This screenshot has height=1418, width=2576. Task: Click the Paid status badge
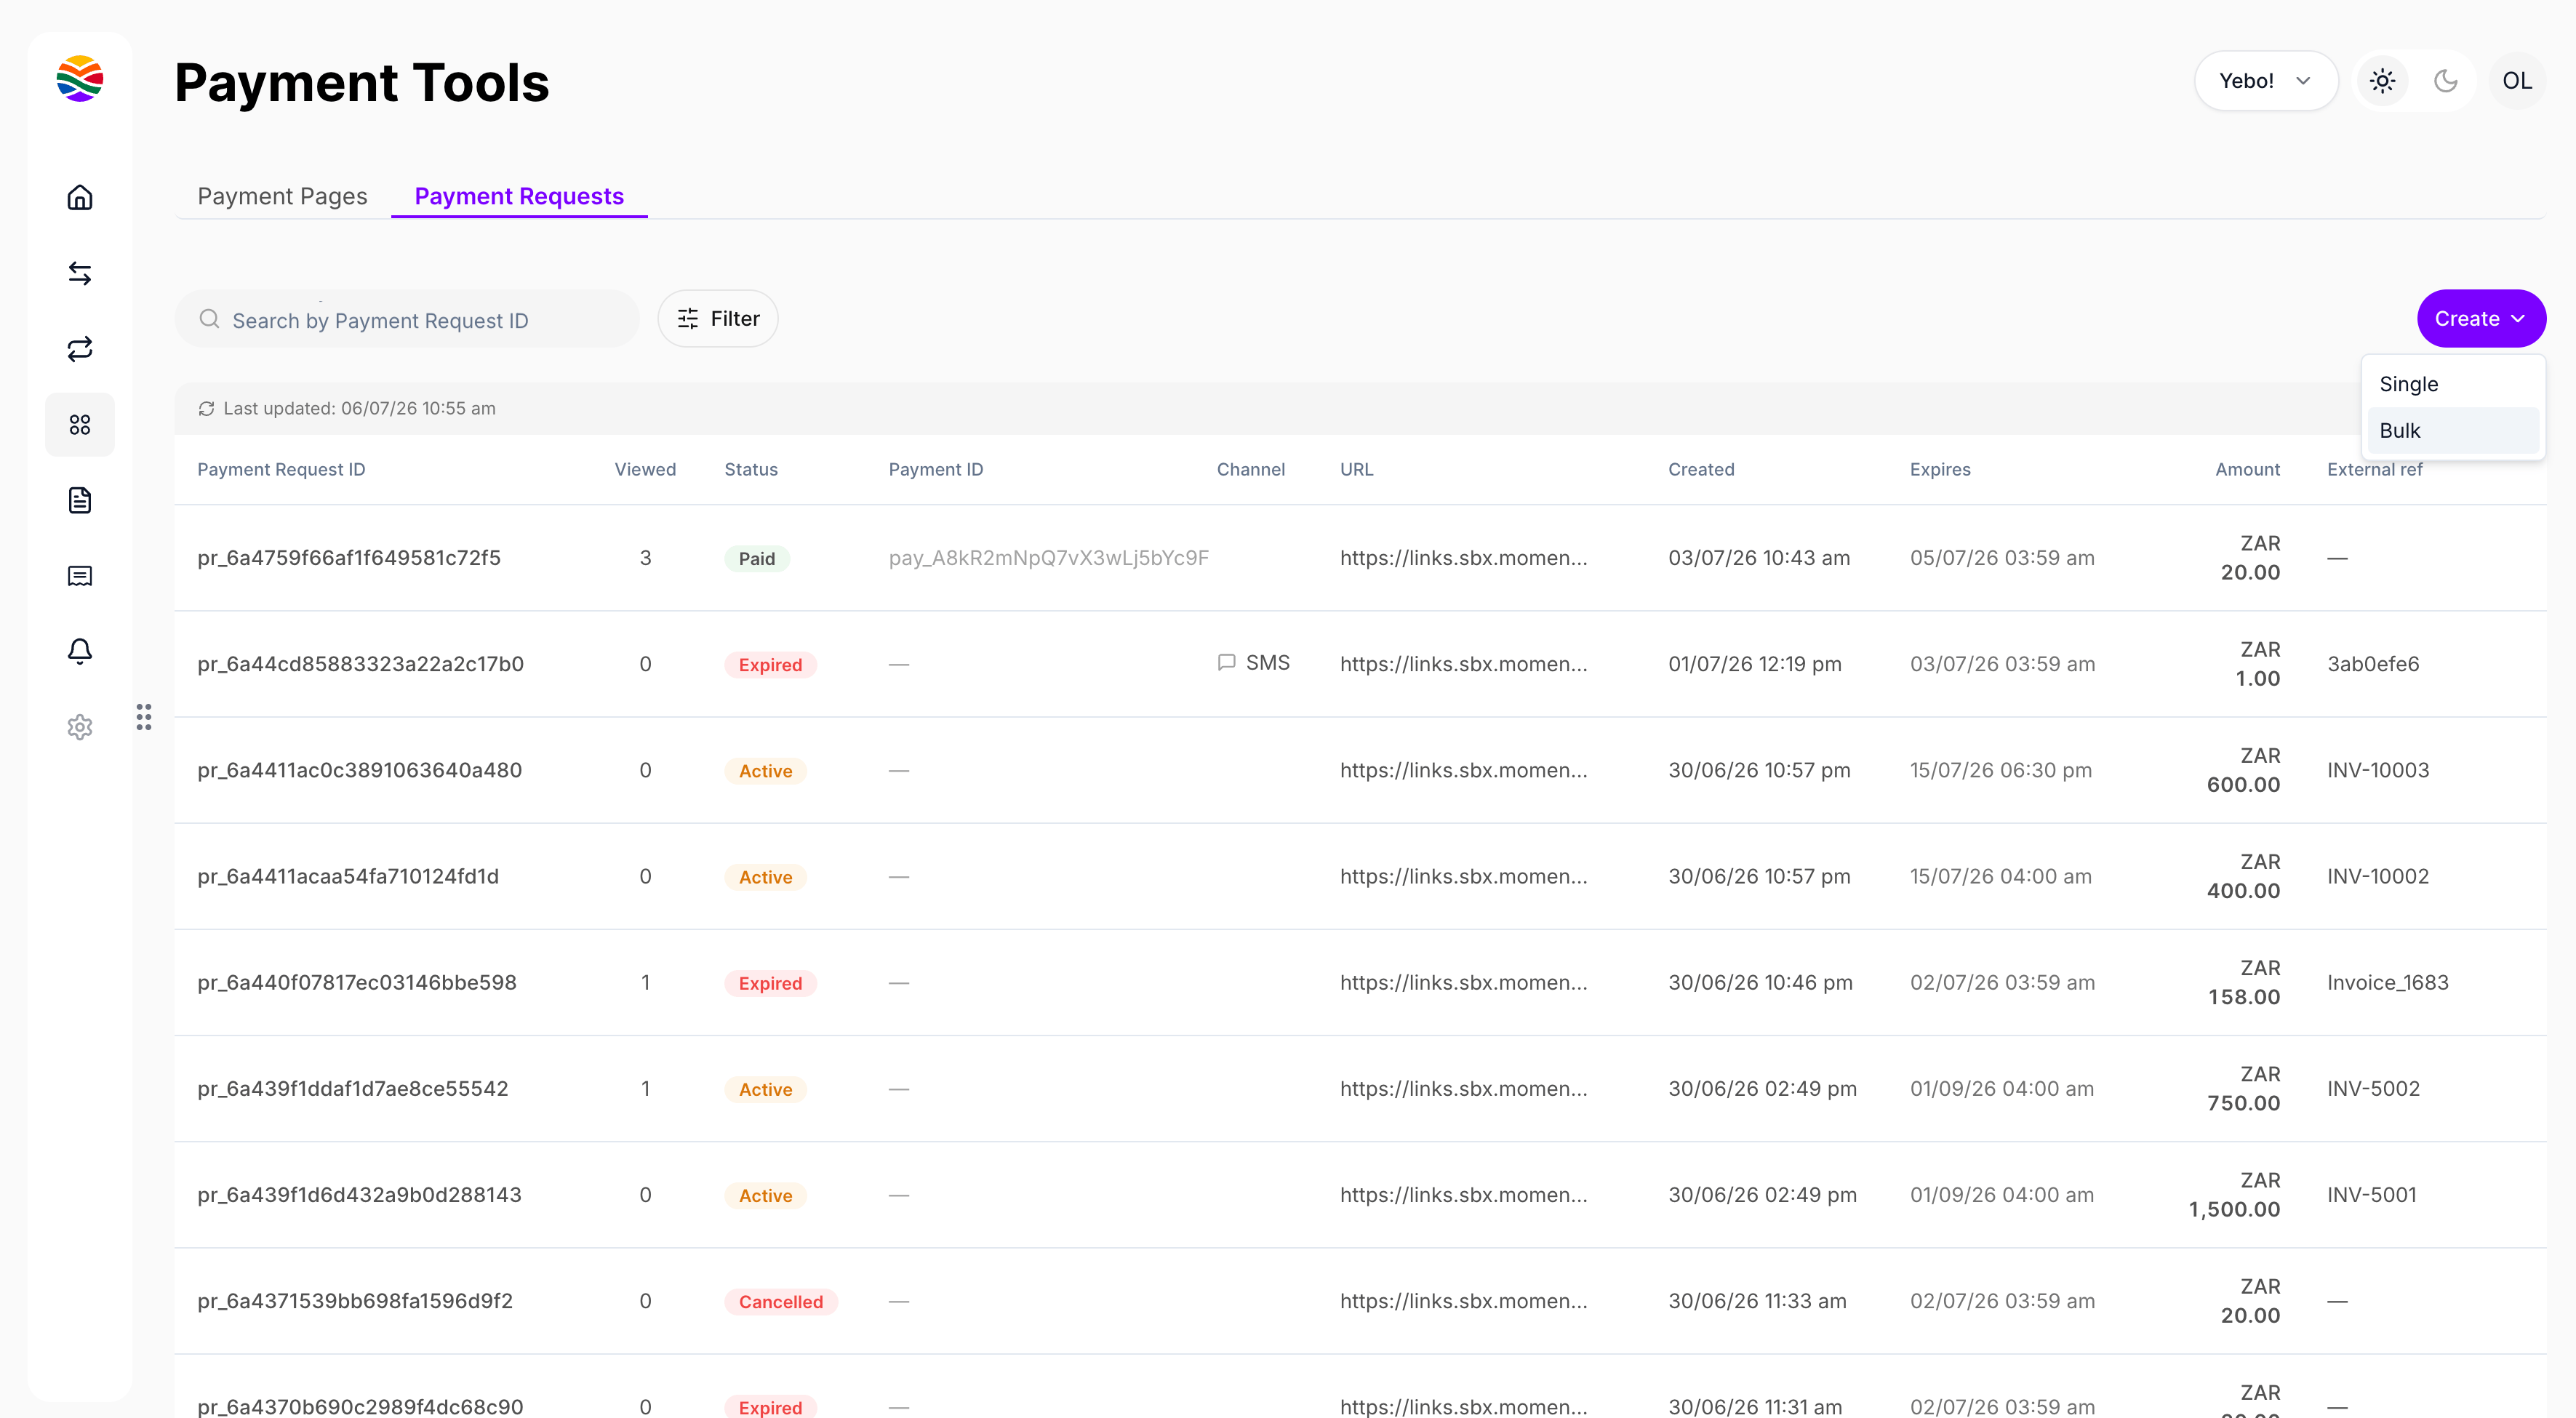point(757,559)
